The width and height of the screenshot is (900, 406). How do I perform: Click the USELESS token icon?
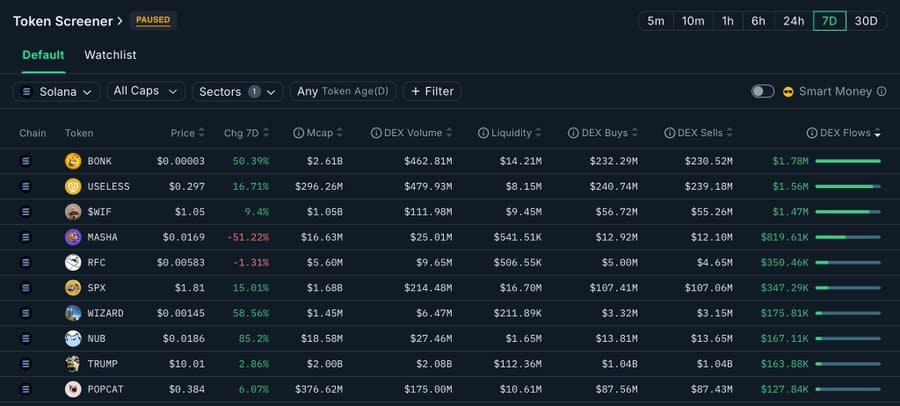[x=73, y=186]
